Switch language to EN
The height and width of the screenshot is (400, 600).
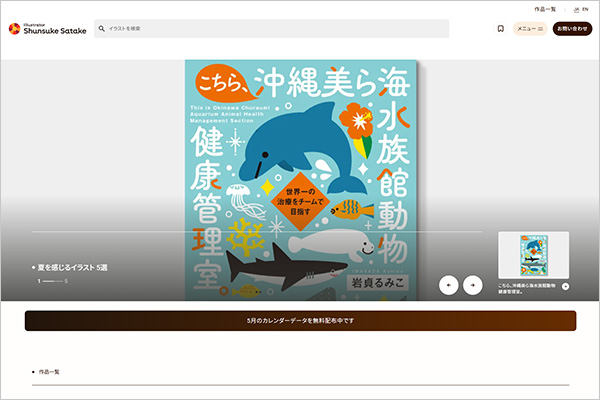coord(585,10)
